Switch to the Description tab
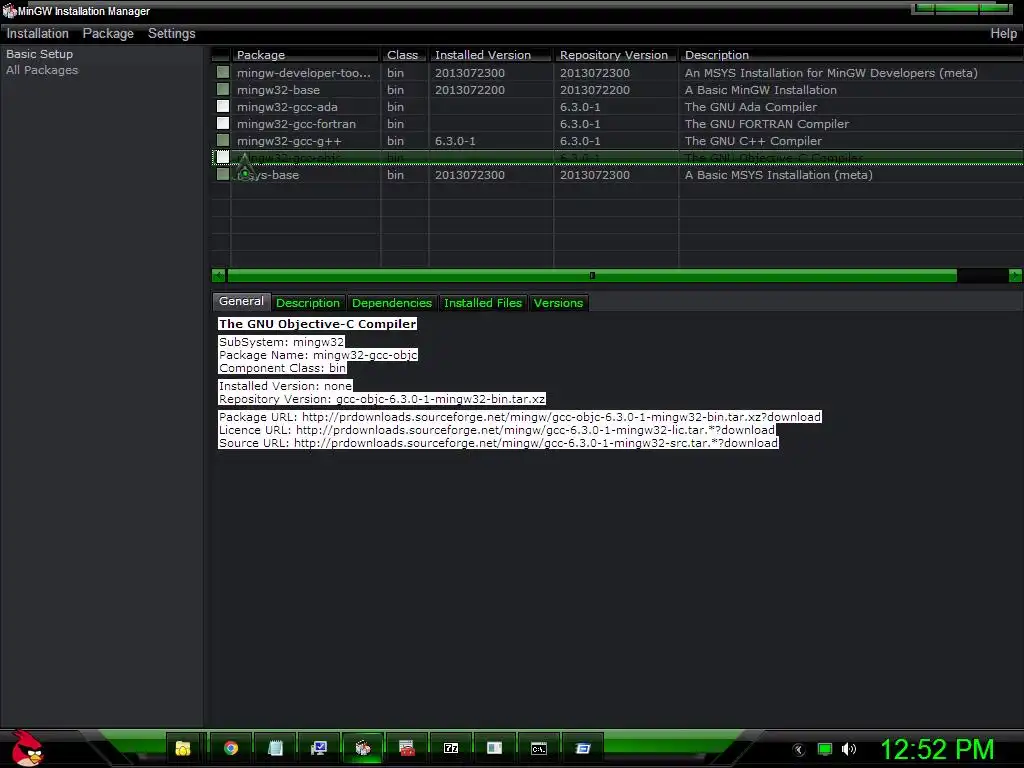 [308, 303]
